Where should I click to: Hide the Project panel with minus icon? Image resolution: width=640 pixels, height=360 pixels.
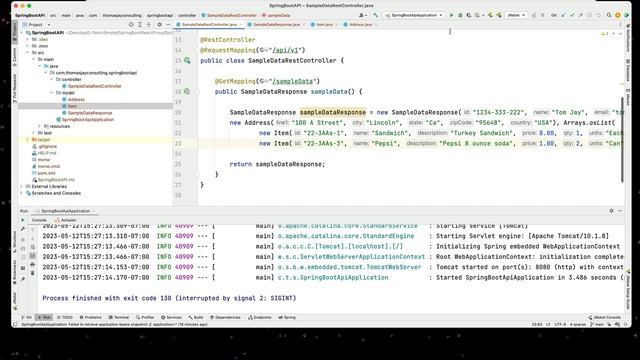click(168, 24)
